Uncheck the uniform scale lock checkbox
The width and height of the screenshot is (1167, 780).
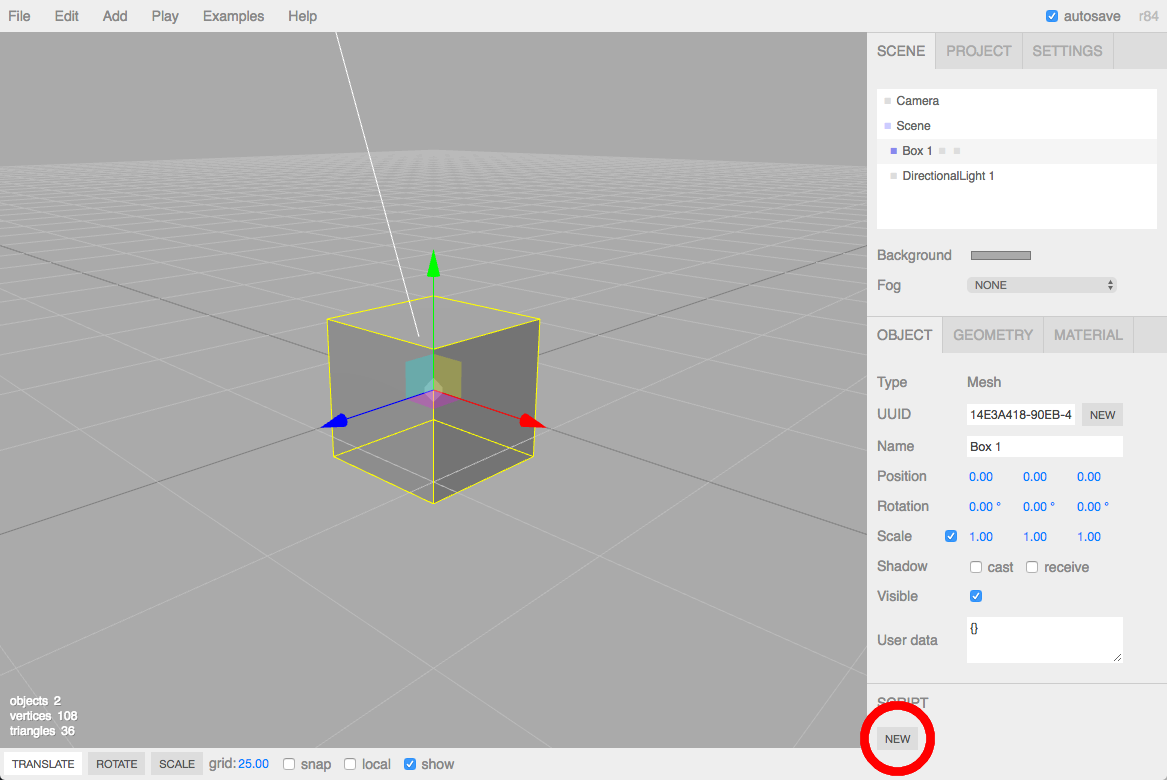[x=950, y=536]
